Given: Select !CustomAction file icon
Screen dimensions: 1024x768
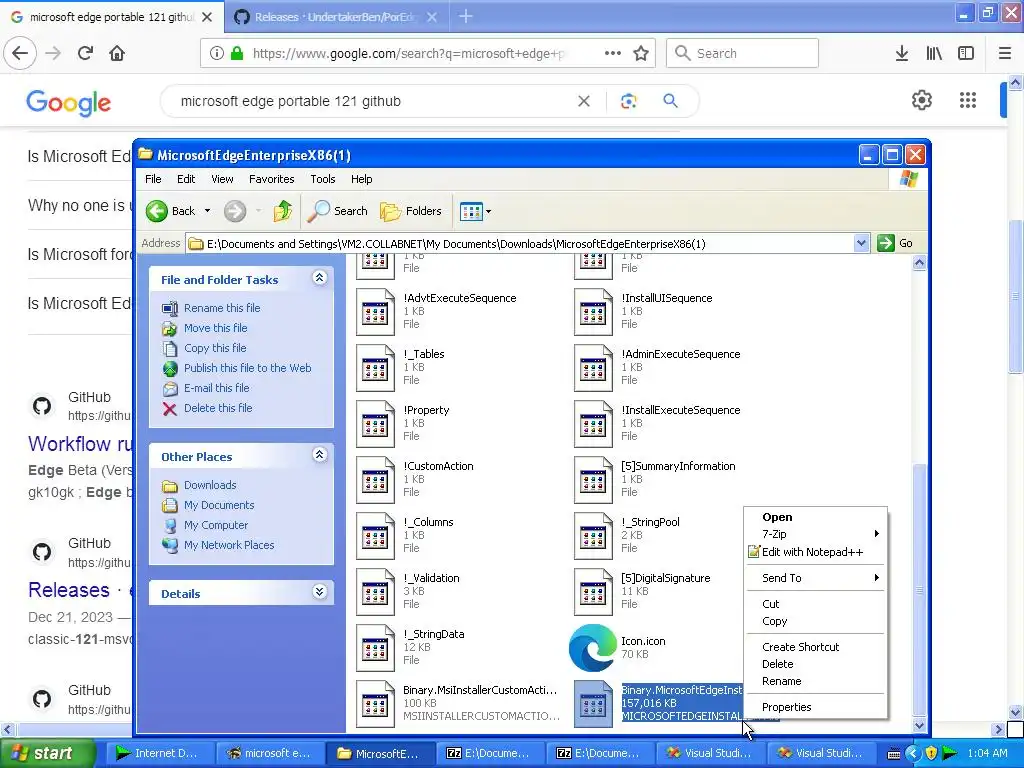Looking at the screenshot, I should click(376, 480).
